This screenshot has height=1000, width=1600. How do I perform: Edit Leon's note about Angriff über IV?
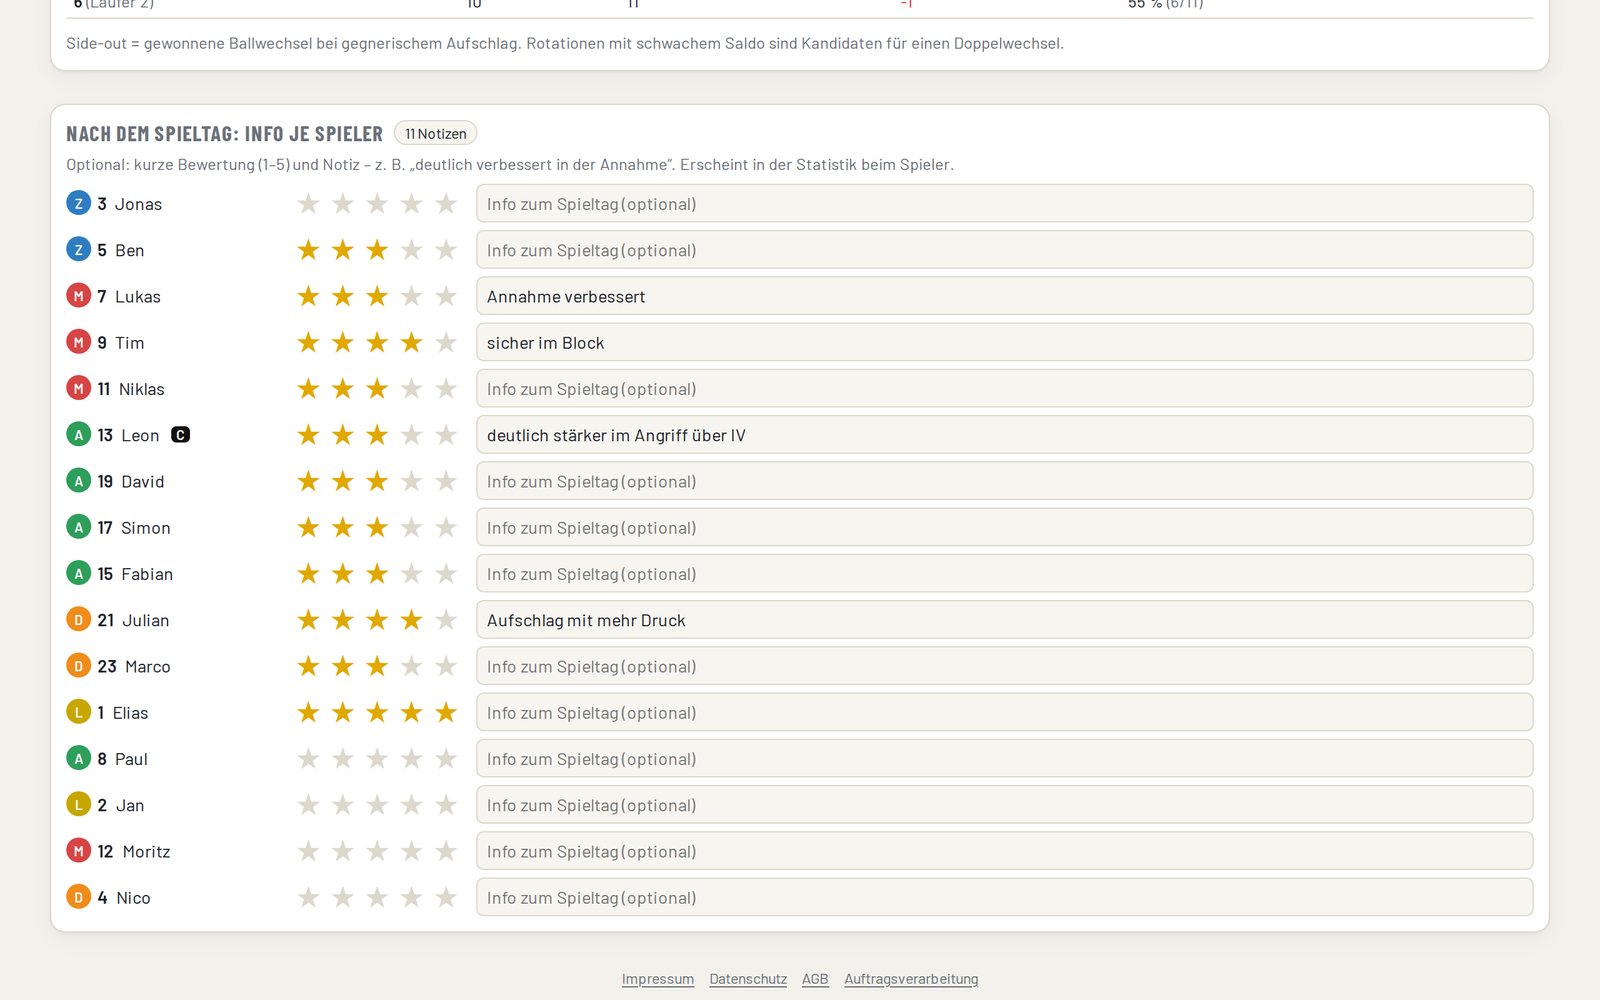click(x=1004, y=435)
